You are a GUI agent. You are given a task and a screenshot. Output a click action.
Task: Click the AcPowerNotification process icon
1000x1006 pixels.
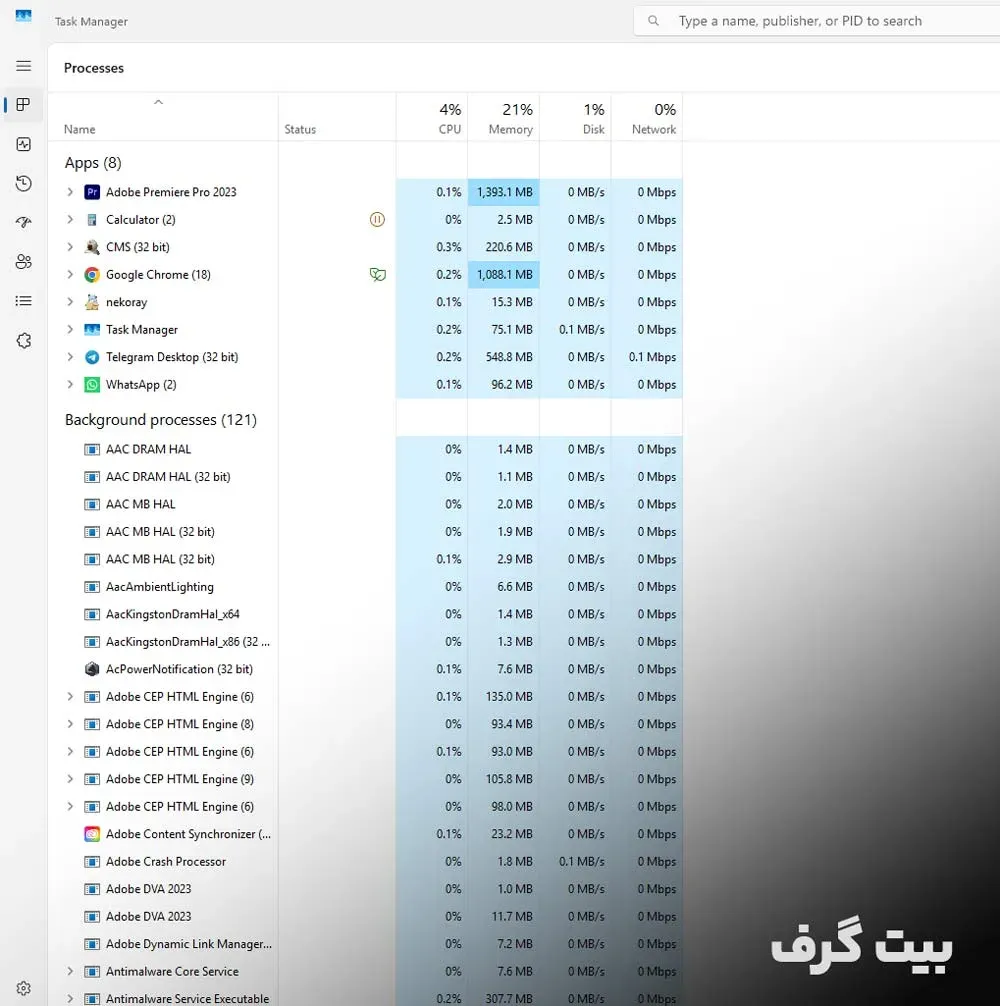92,669
